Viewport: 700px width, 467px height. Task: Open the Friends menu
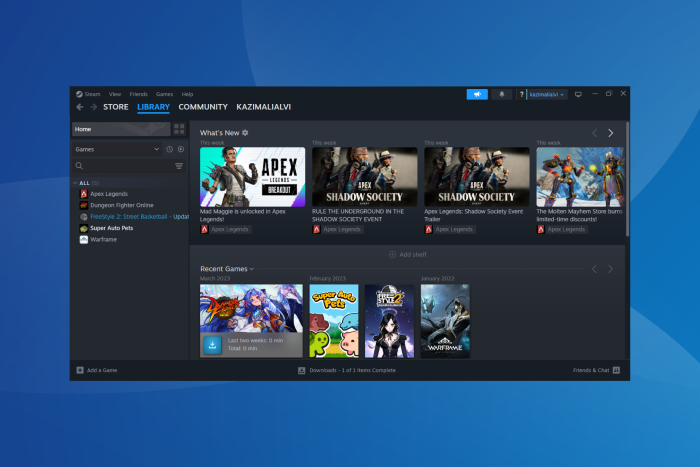pos(138,94)
